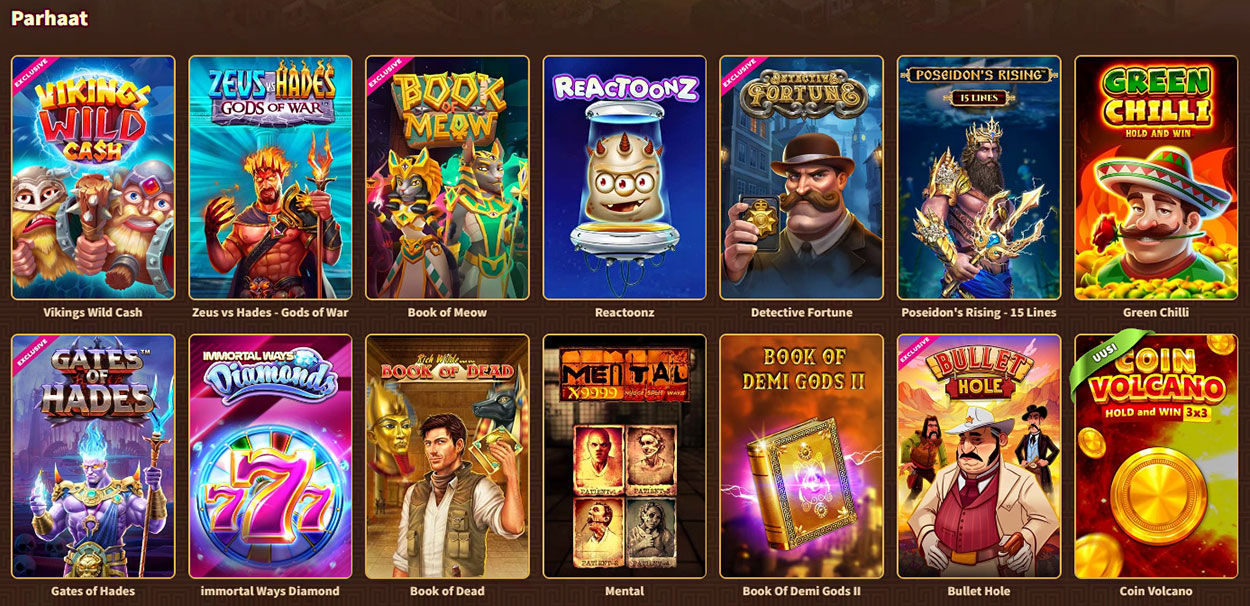Launch the Bullet Hole game image
This screenshot has height=606, width=1250.
tap(979, 456)
